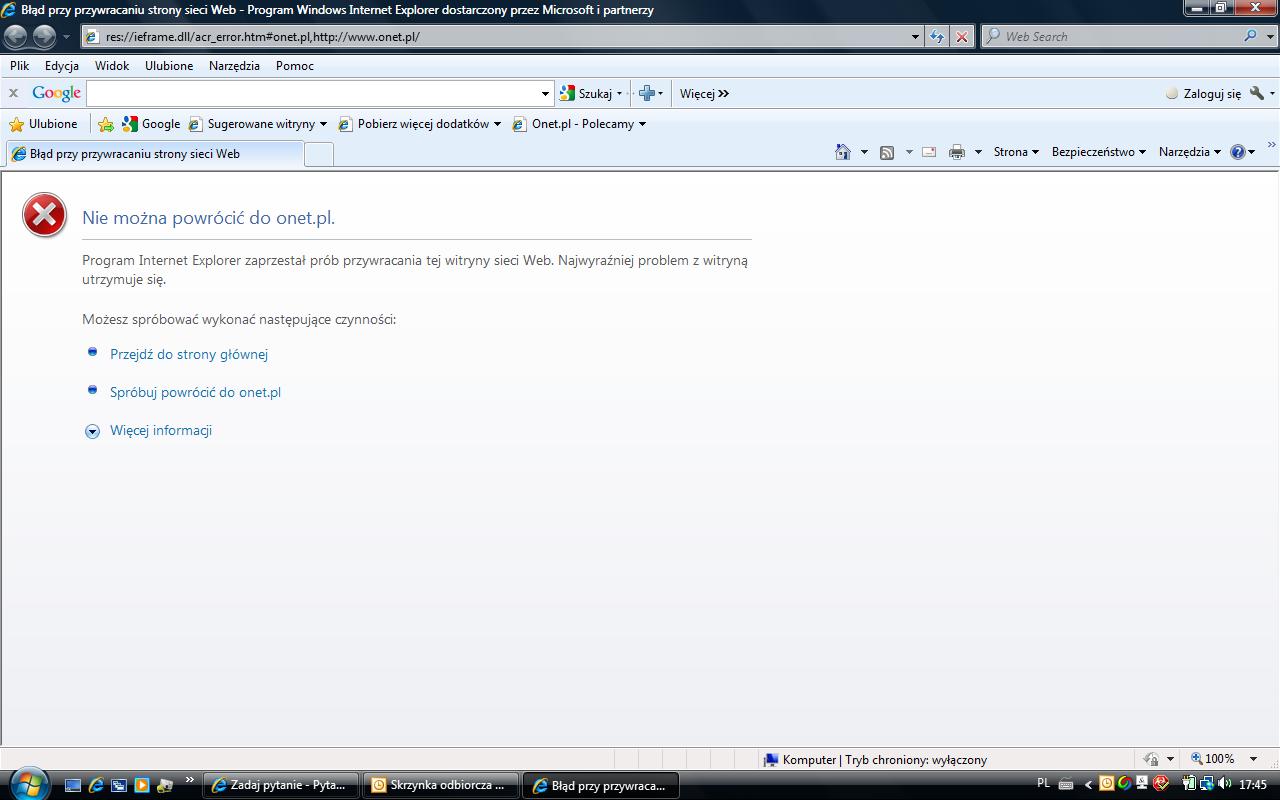Image resolution: width=1280 pixels, height=800 pixels.
Task: Click the search magnifier icon
Action: (1251, 36)
